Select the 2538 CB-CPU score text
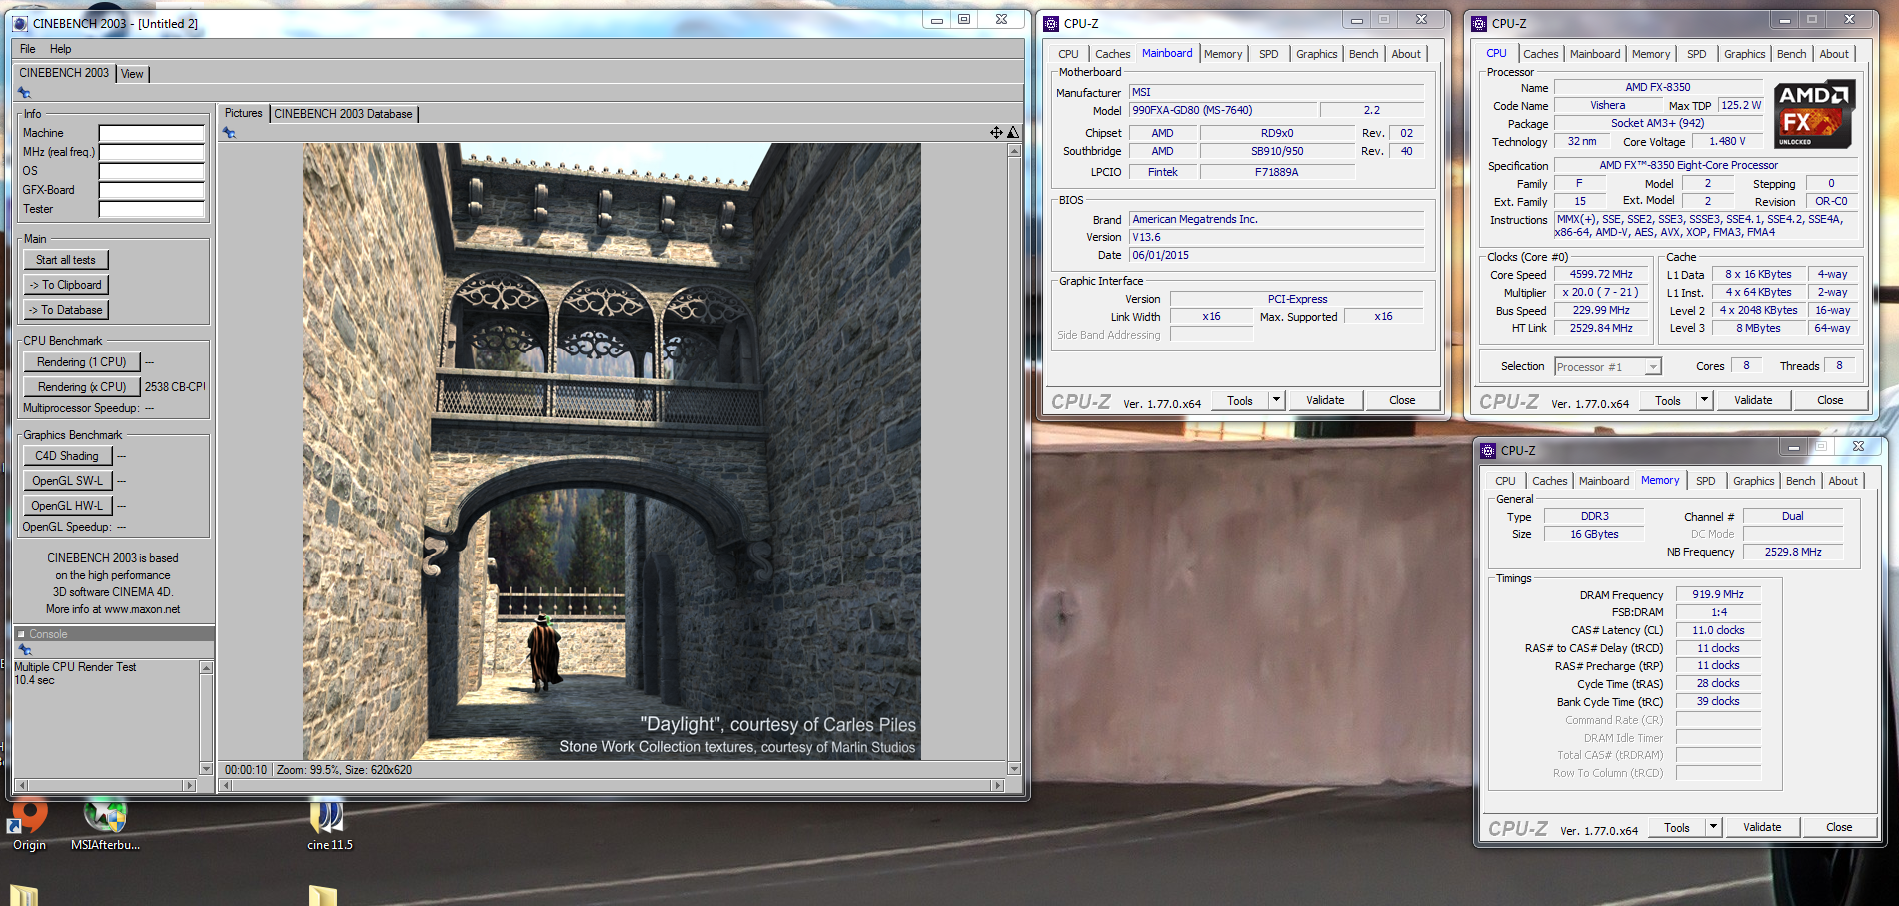The height and width of the screenshot is (906, 1899). (175, 387)
